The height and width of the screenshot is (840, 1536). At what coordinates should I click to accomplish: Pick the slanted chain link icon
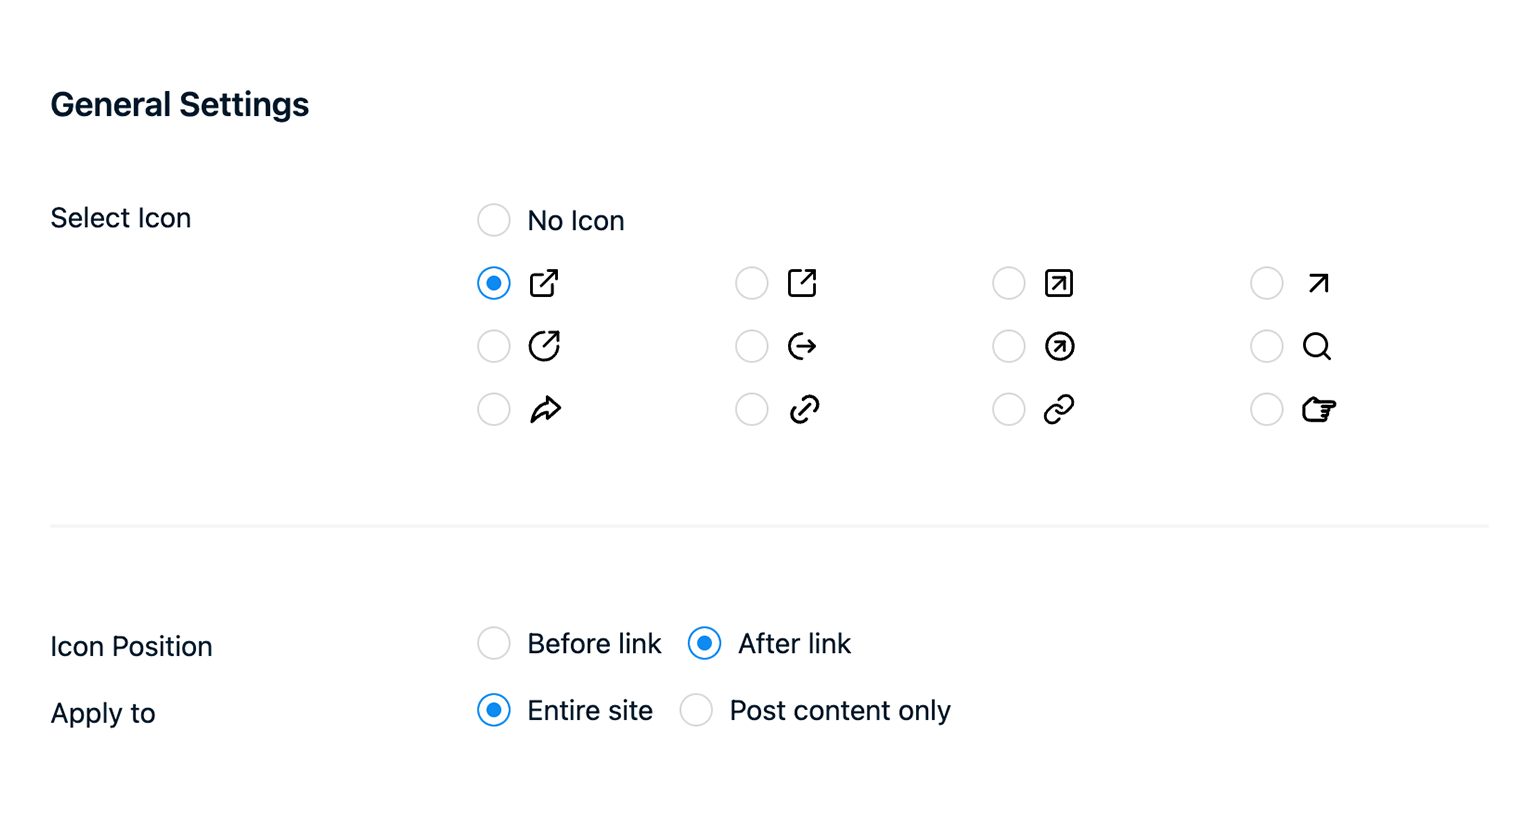tap(752, 409)
